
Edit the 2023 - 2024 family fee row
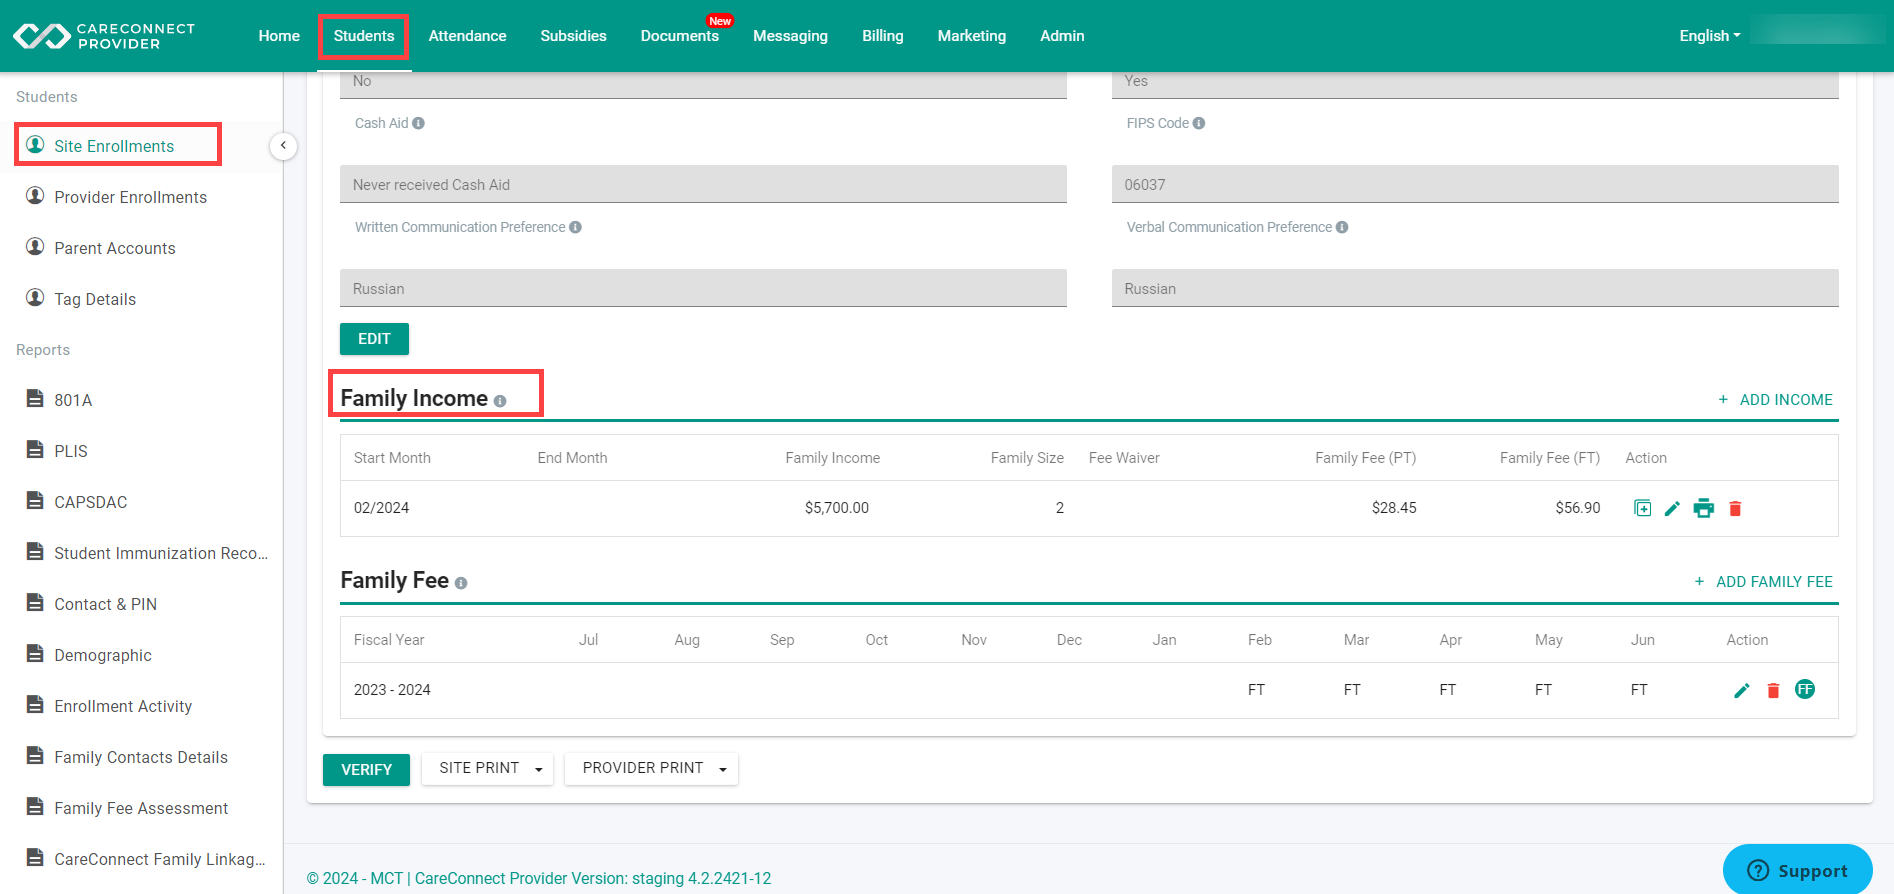1742,690
